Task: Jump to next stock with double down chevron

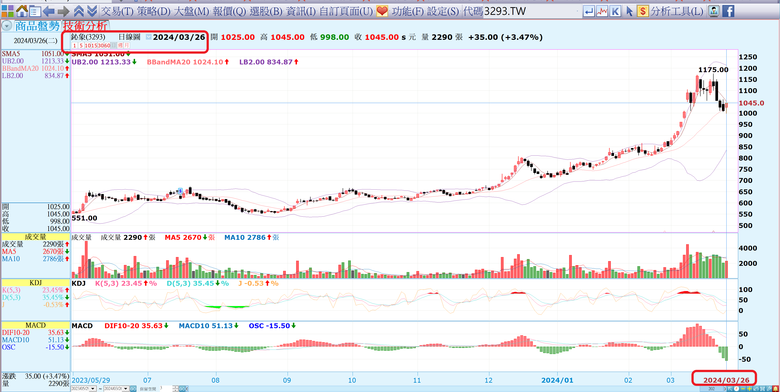Action: [92, 11]
